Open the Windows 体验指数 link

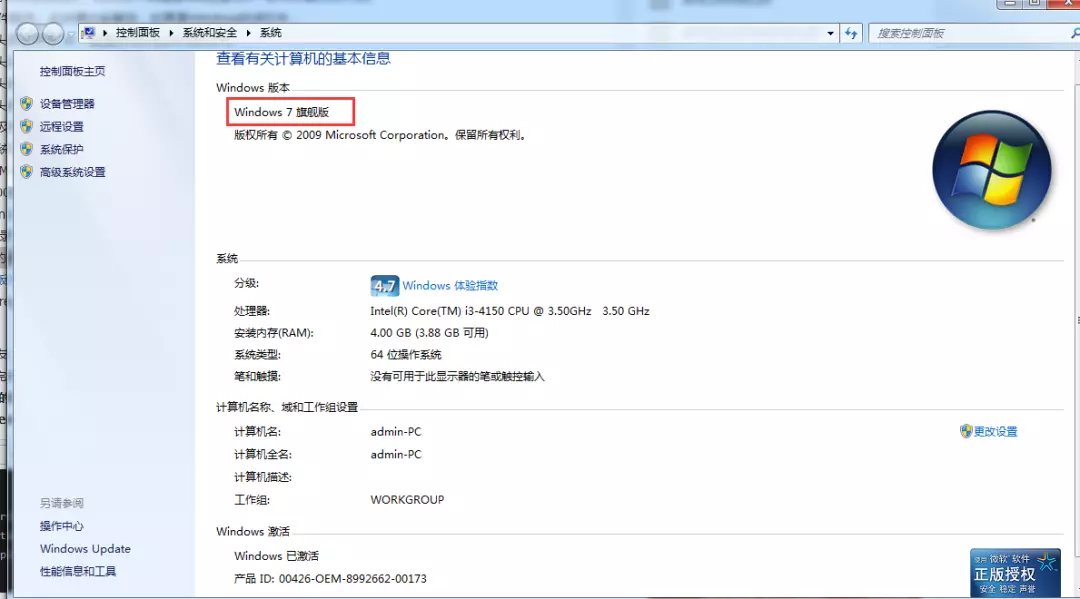pos(450,286)
